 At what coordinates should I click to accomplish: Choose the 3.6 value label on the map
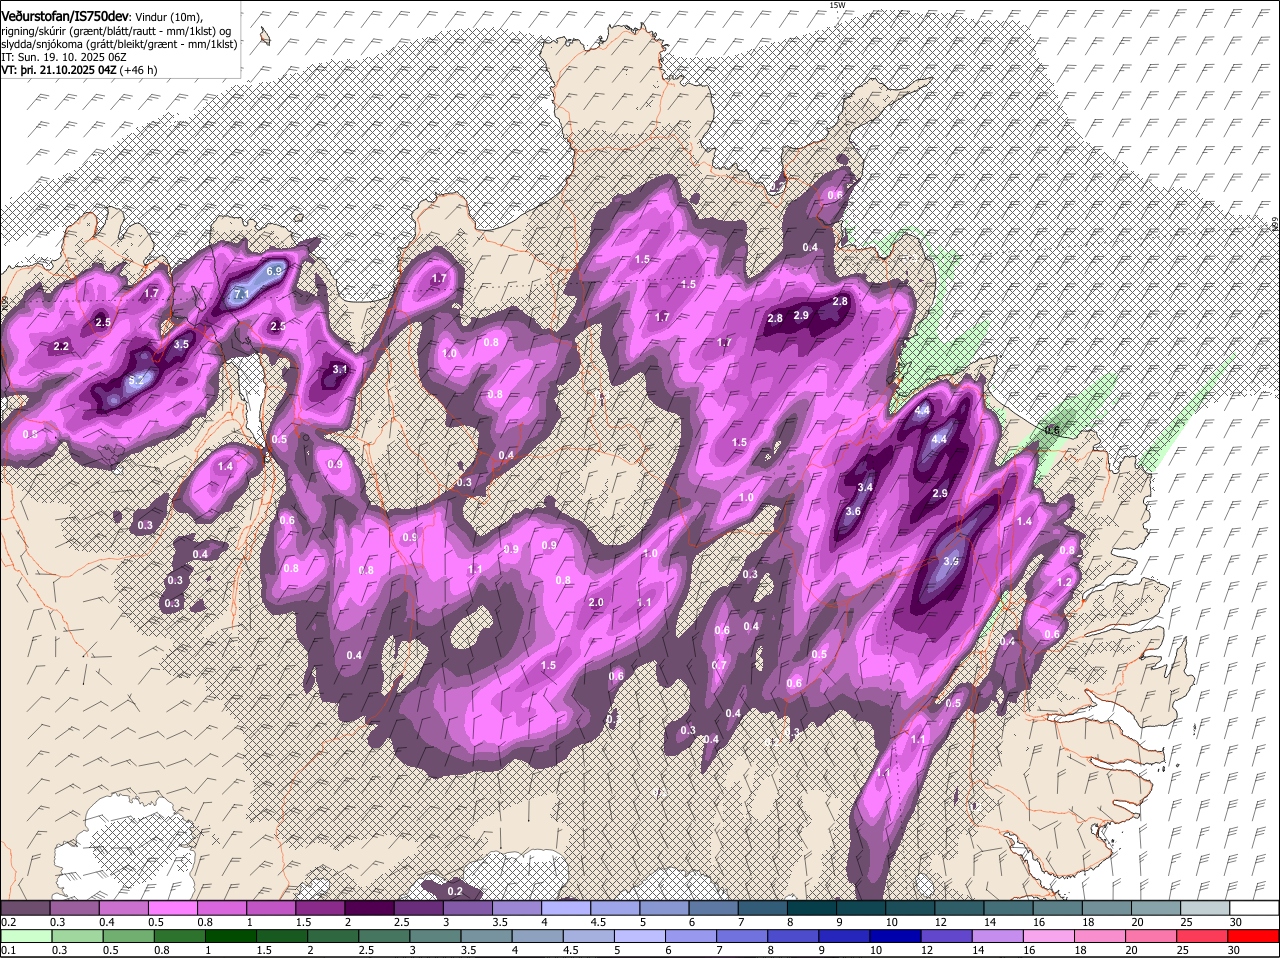pos(853,511)
